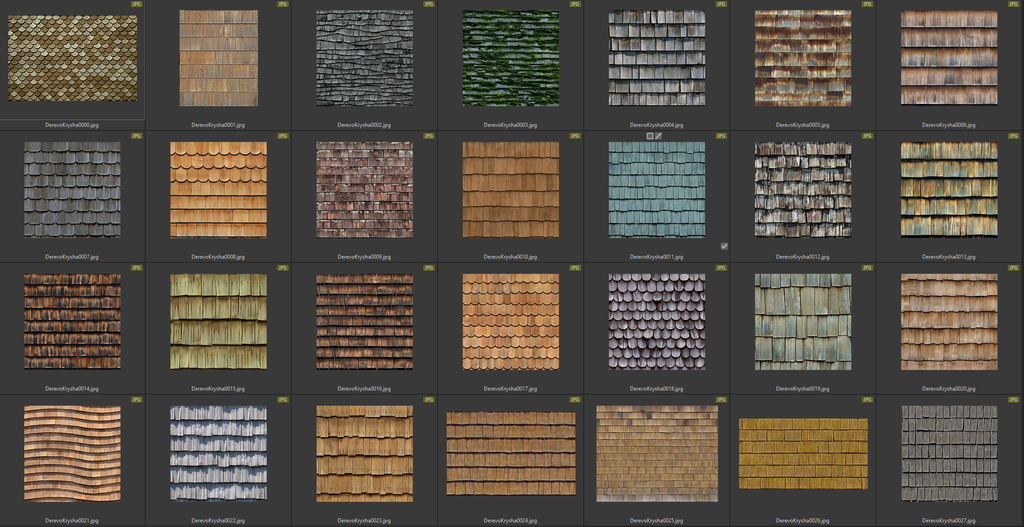
Task: Click the DerevoKrysha0005.jpg filename label
Action: 803,125
